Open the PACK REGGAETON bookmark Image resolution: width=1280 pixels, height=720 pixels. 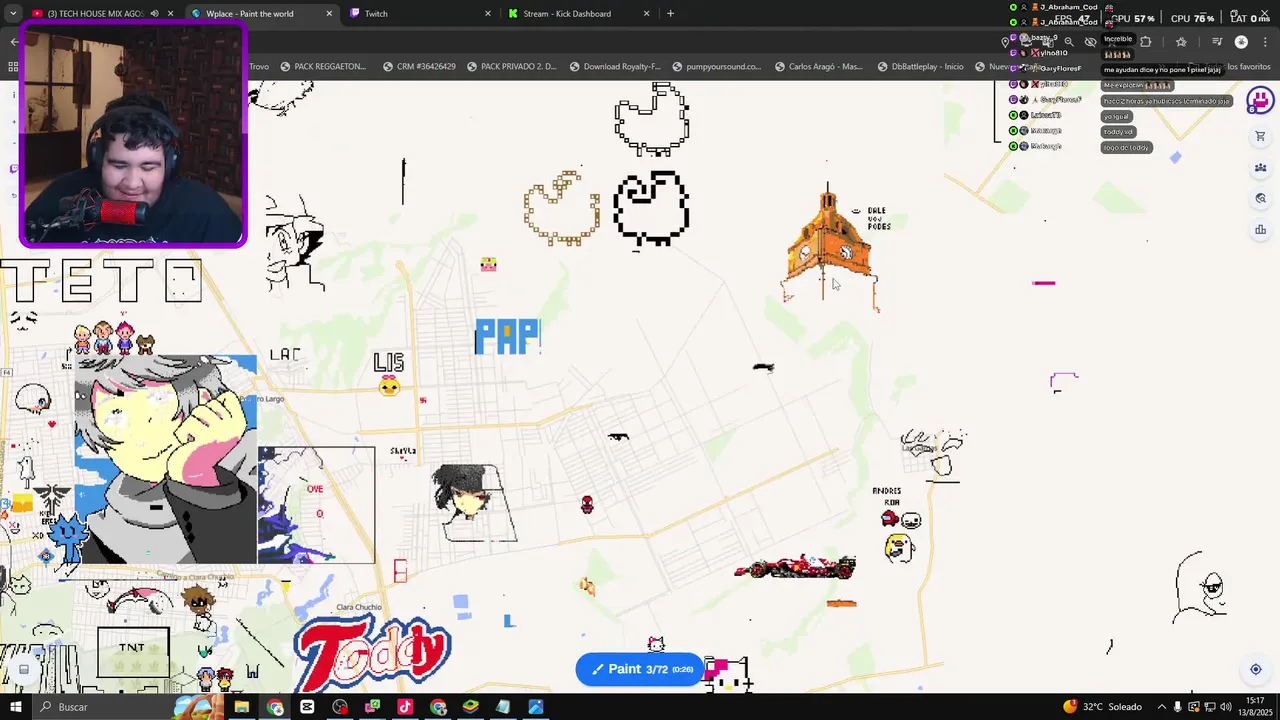[322, 67]
